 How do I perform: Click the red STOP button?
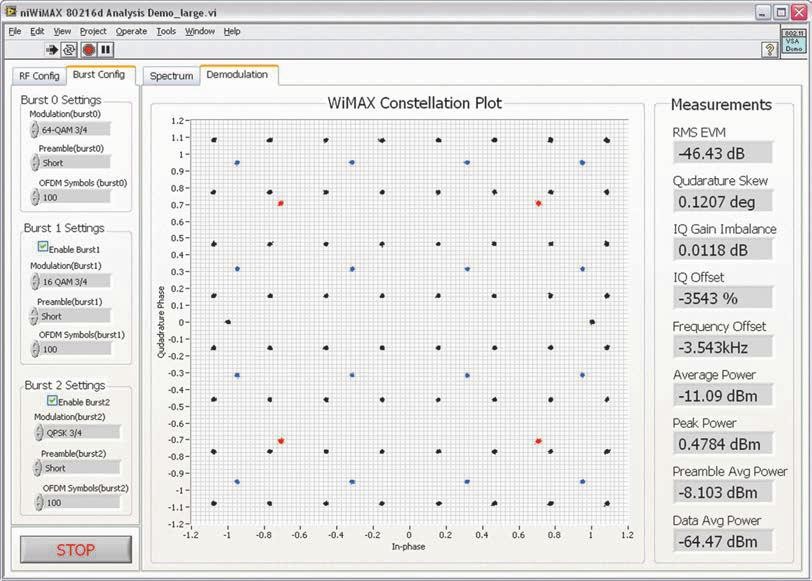[76, 549]
